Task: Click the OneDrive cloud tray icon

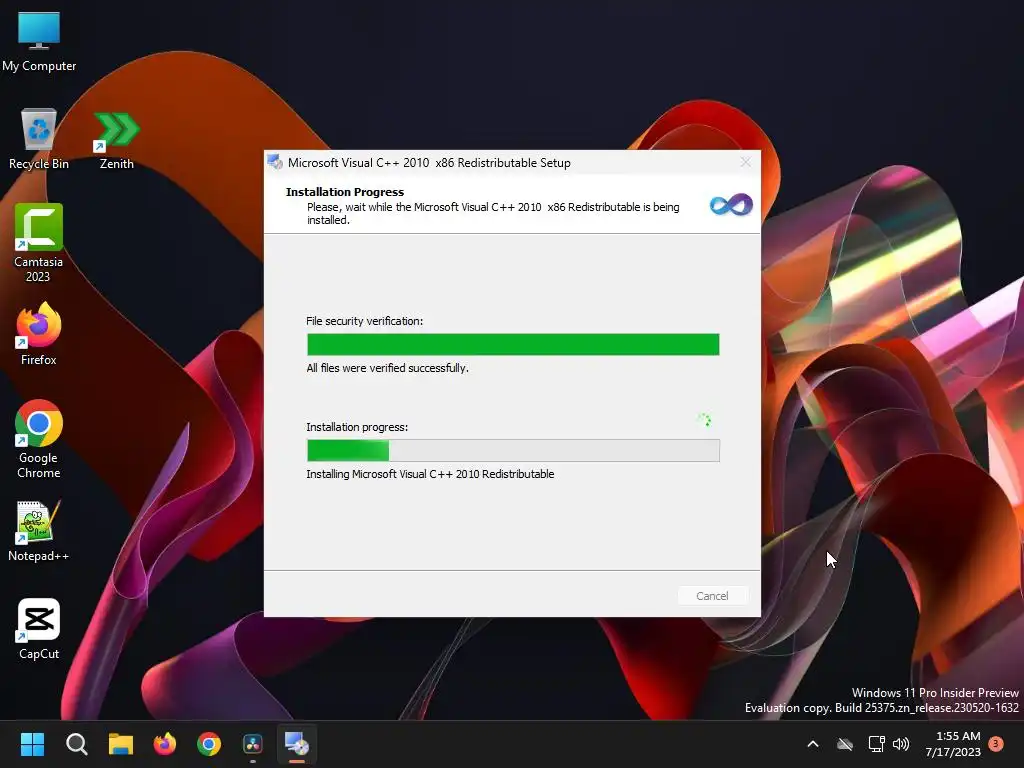Action: [x=845, y=744]
